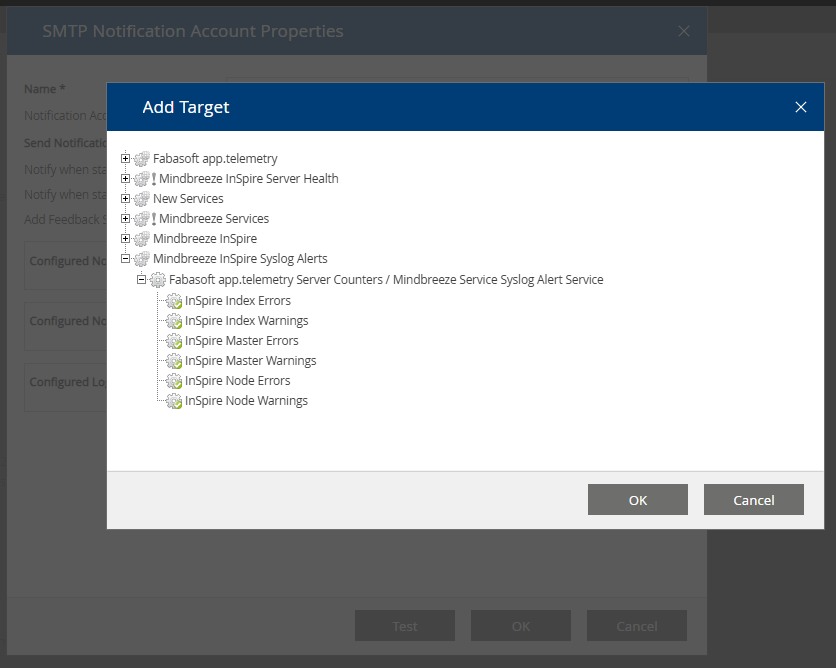Select InSpire Index Warnings target
Image resolution: width=836 pixels, height=668 pixels.
tap(246, 321)
